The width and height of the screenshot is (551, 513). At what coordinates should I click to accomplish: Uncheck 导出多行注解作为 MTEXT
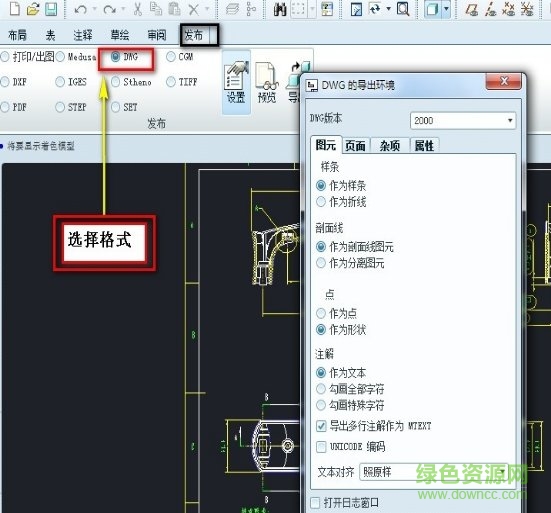[321, 426]
